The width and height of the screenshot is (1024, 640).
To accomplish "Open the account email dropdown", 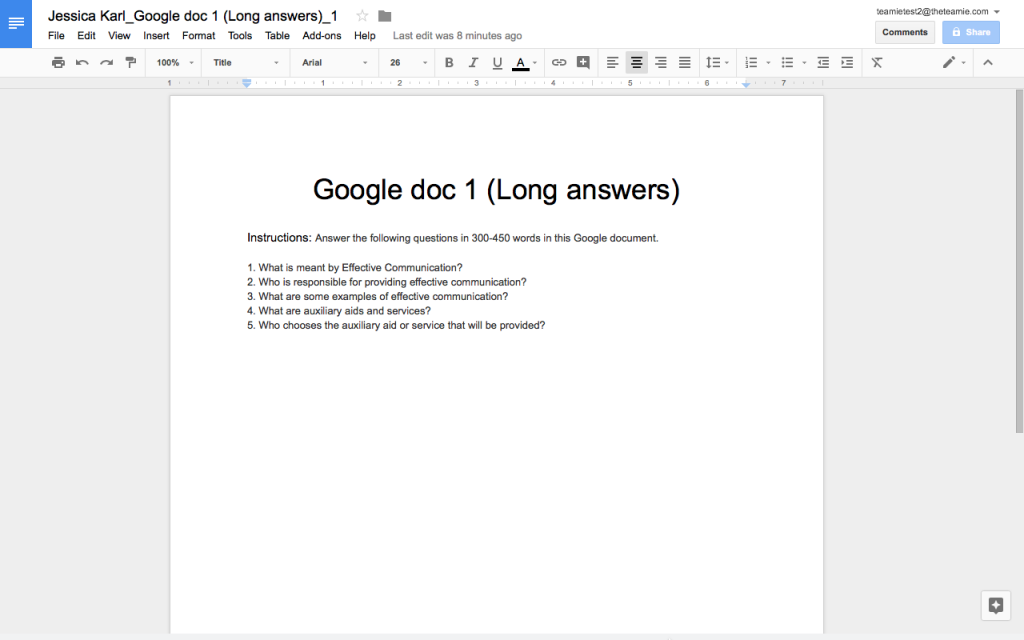I will click(938, 11).
